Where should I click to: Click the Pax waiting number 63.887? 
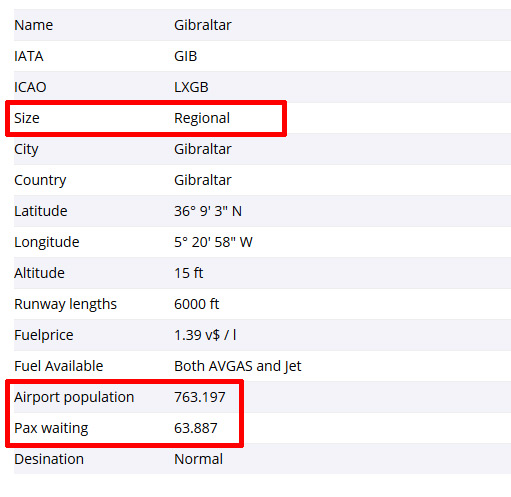coord(196,428)
